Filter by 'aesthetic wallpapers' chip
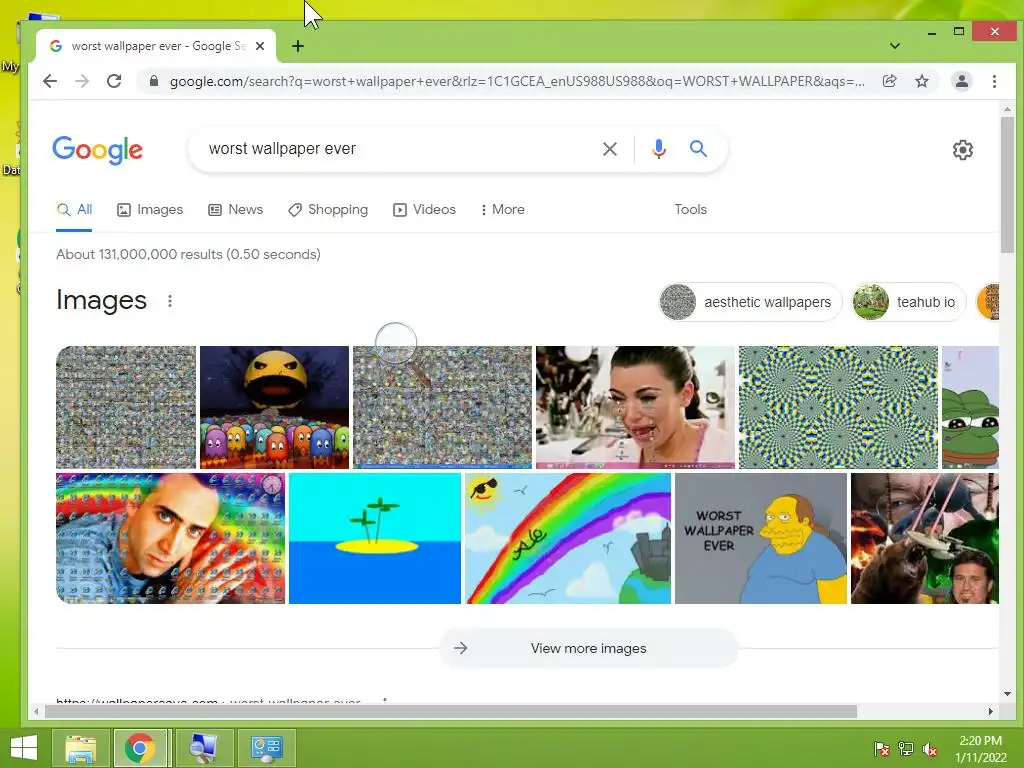Viewport: 1024px width, 768px height. coord(750,302)
